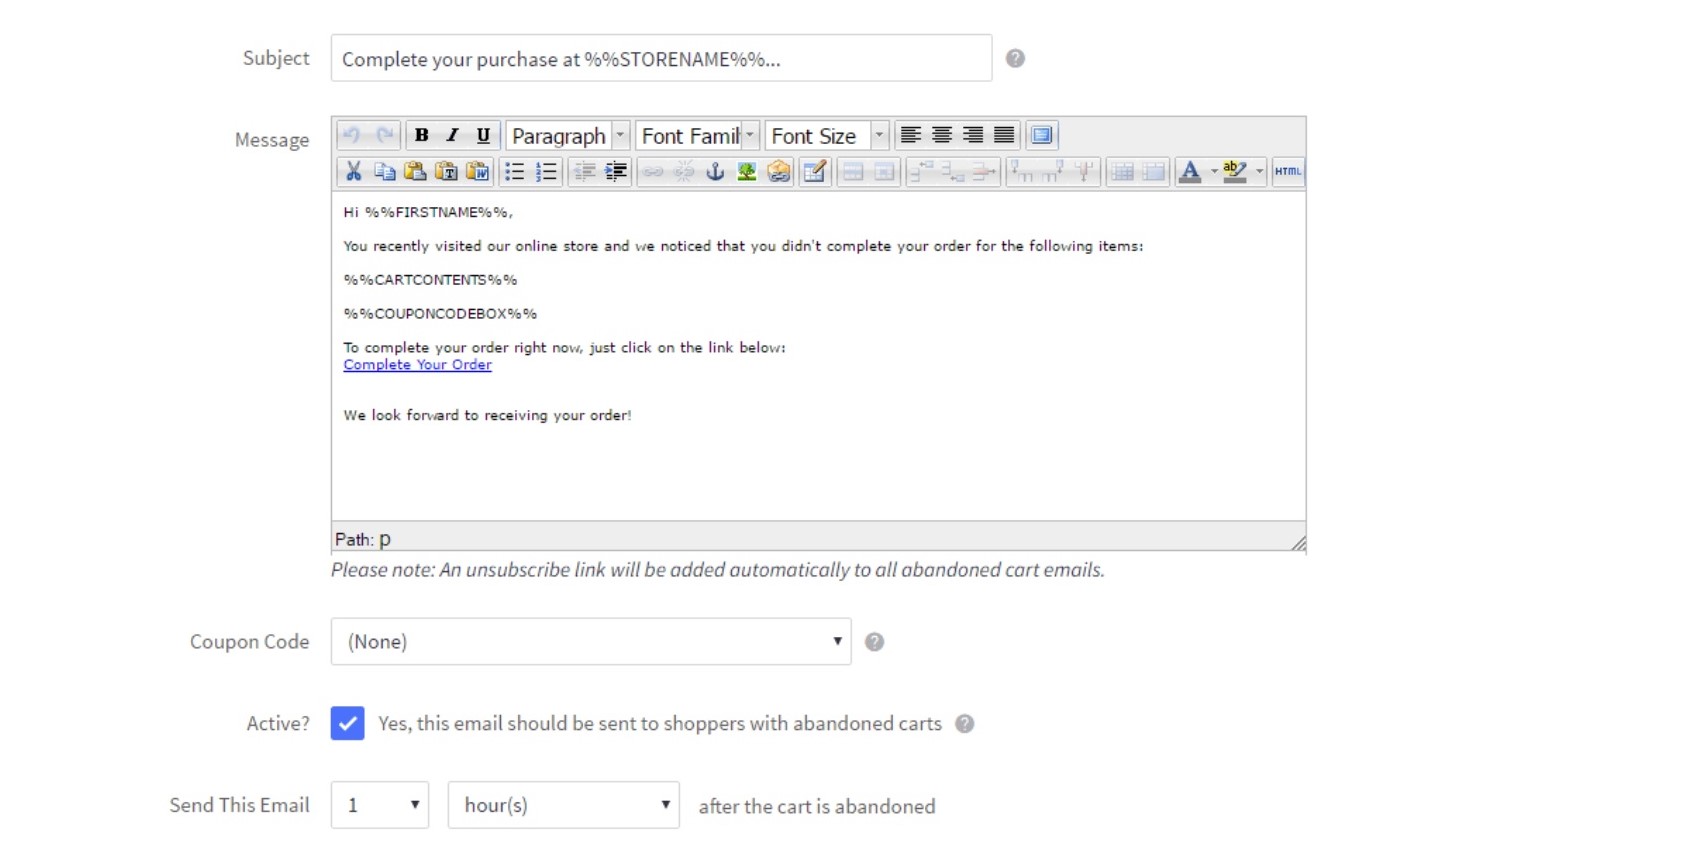This screenshot has width=1684, height=846.
Task: Expand the Coupon Code dropdown
Action: [590, 641]
